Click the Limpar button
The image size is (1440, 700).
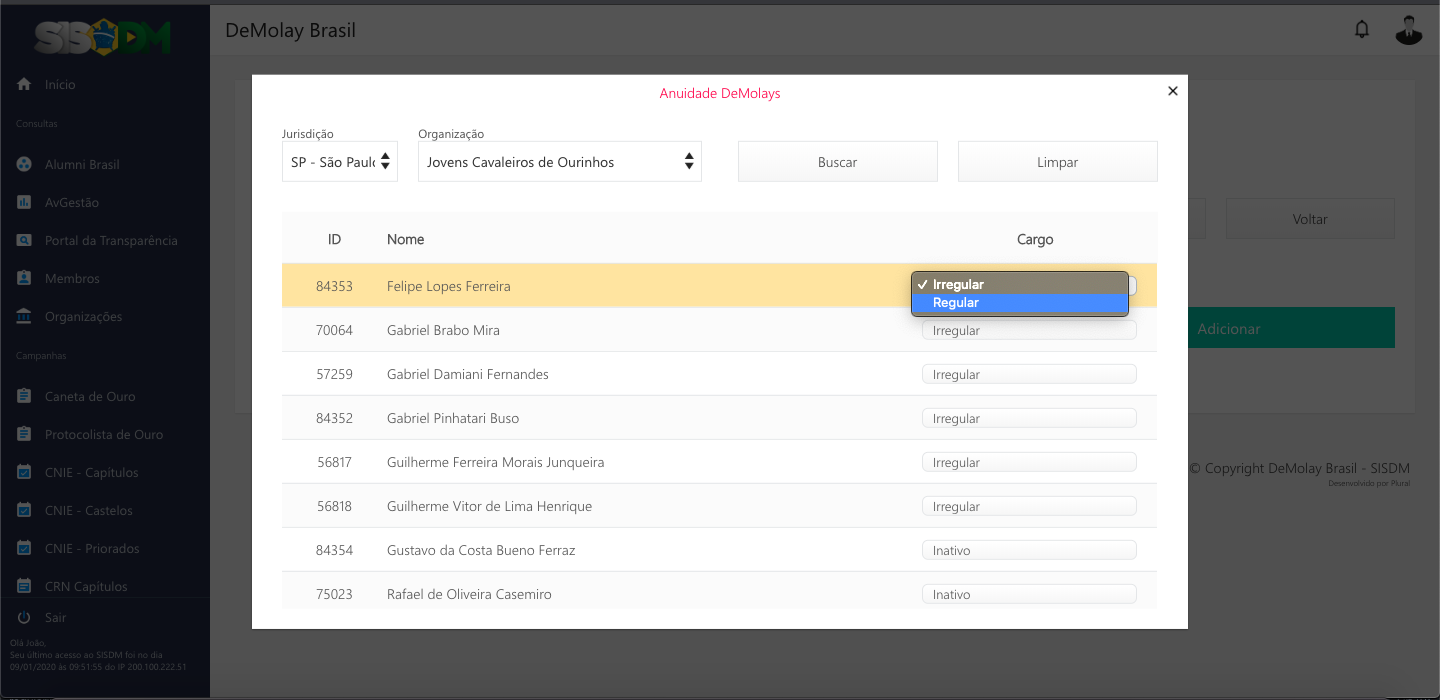tap(1058, 162)
